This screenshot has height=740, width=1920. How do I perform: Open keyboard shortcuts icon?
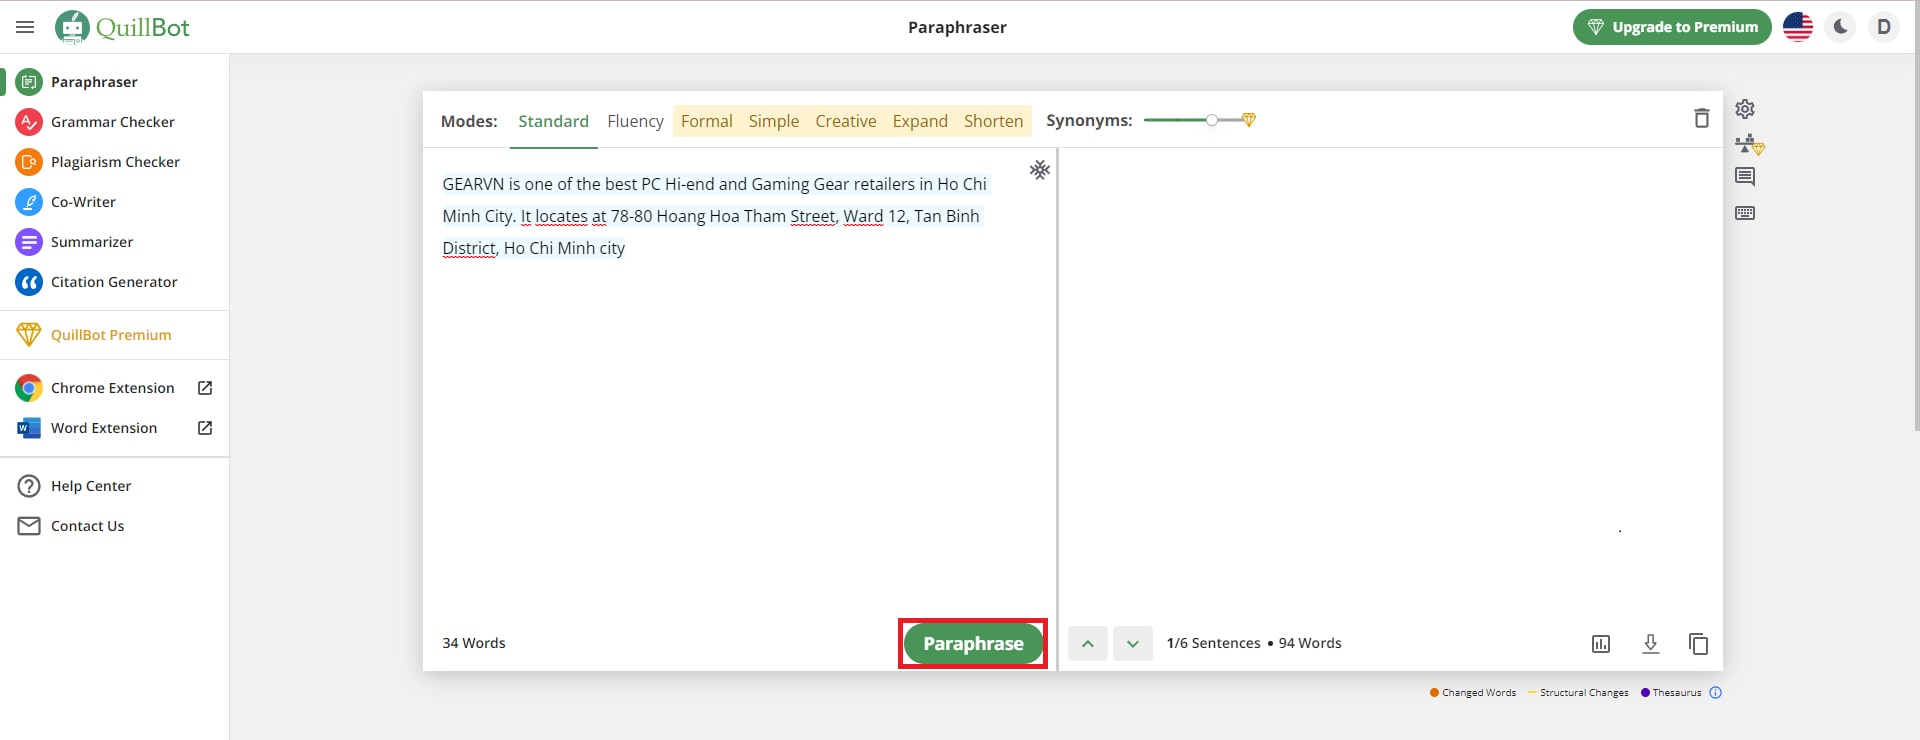[1745, 213]
